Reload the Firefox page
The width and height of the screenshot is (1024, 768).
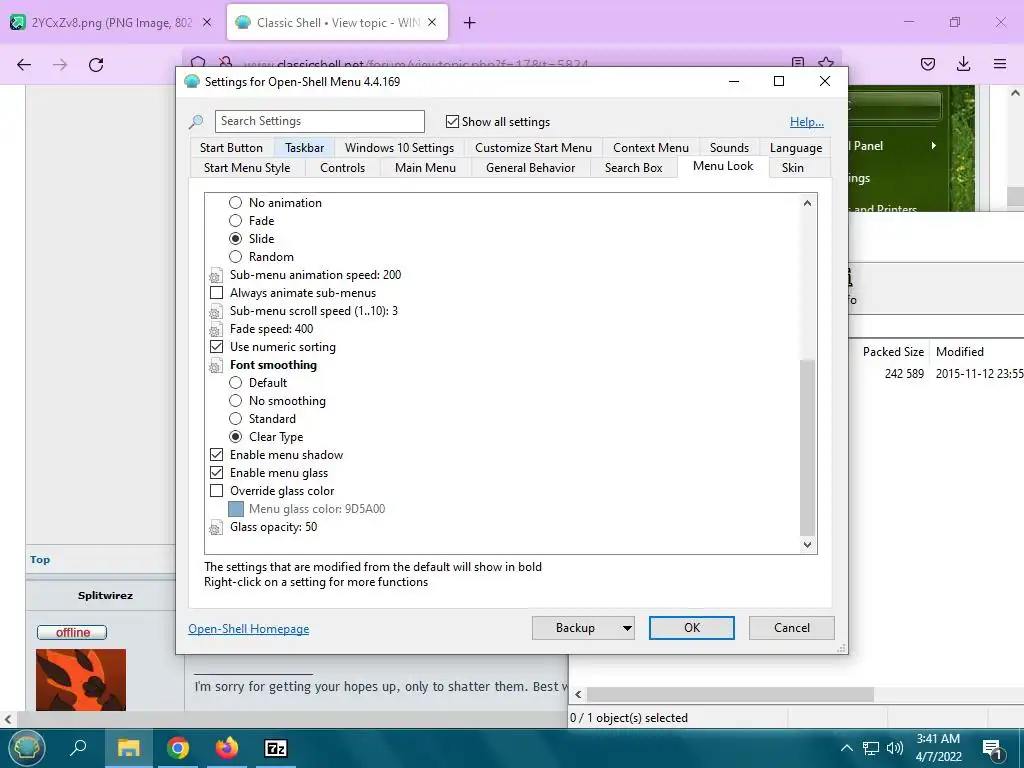(x=96, y=64)
